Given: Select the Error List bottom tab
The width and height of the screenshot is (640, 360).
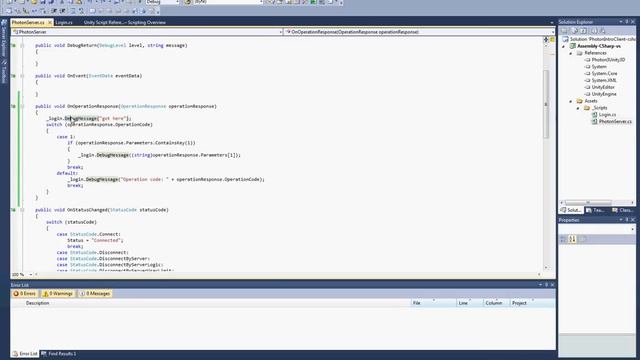Looking at the screenshot, I should (25, 354).
